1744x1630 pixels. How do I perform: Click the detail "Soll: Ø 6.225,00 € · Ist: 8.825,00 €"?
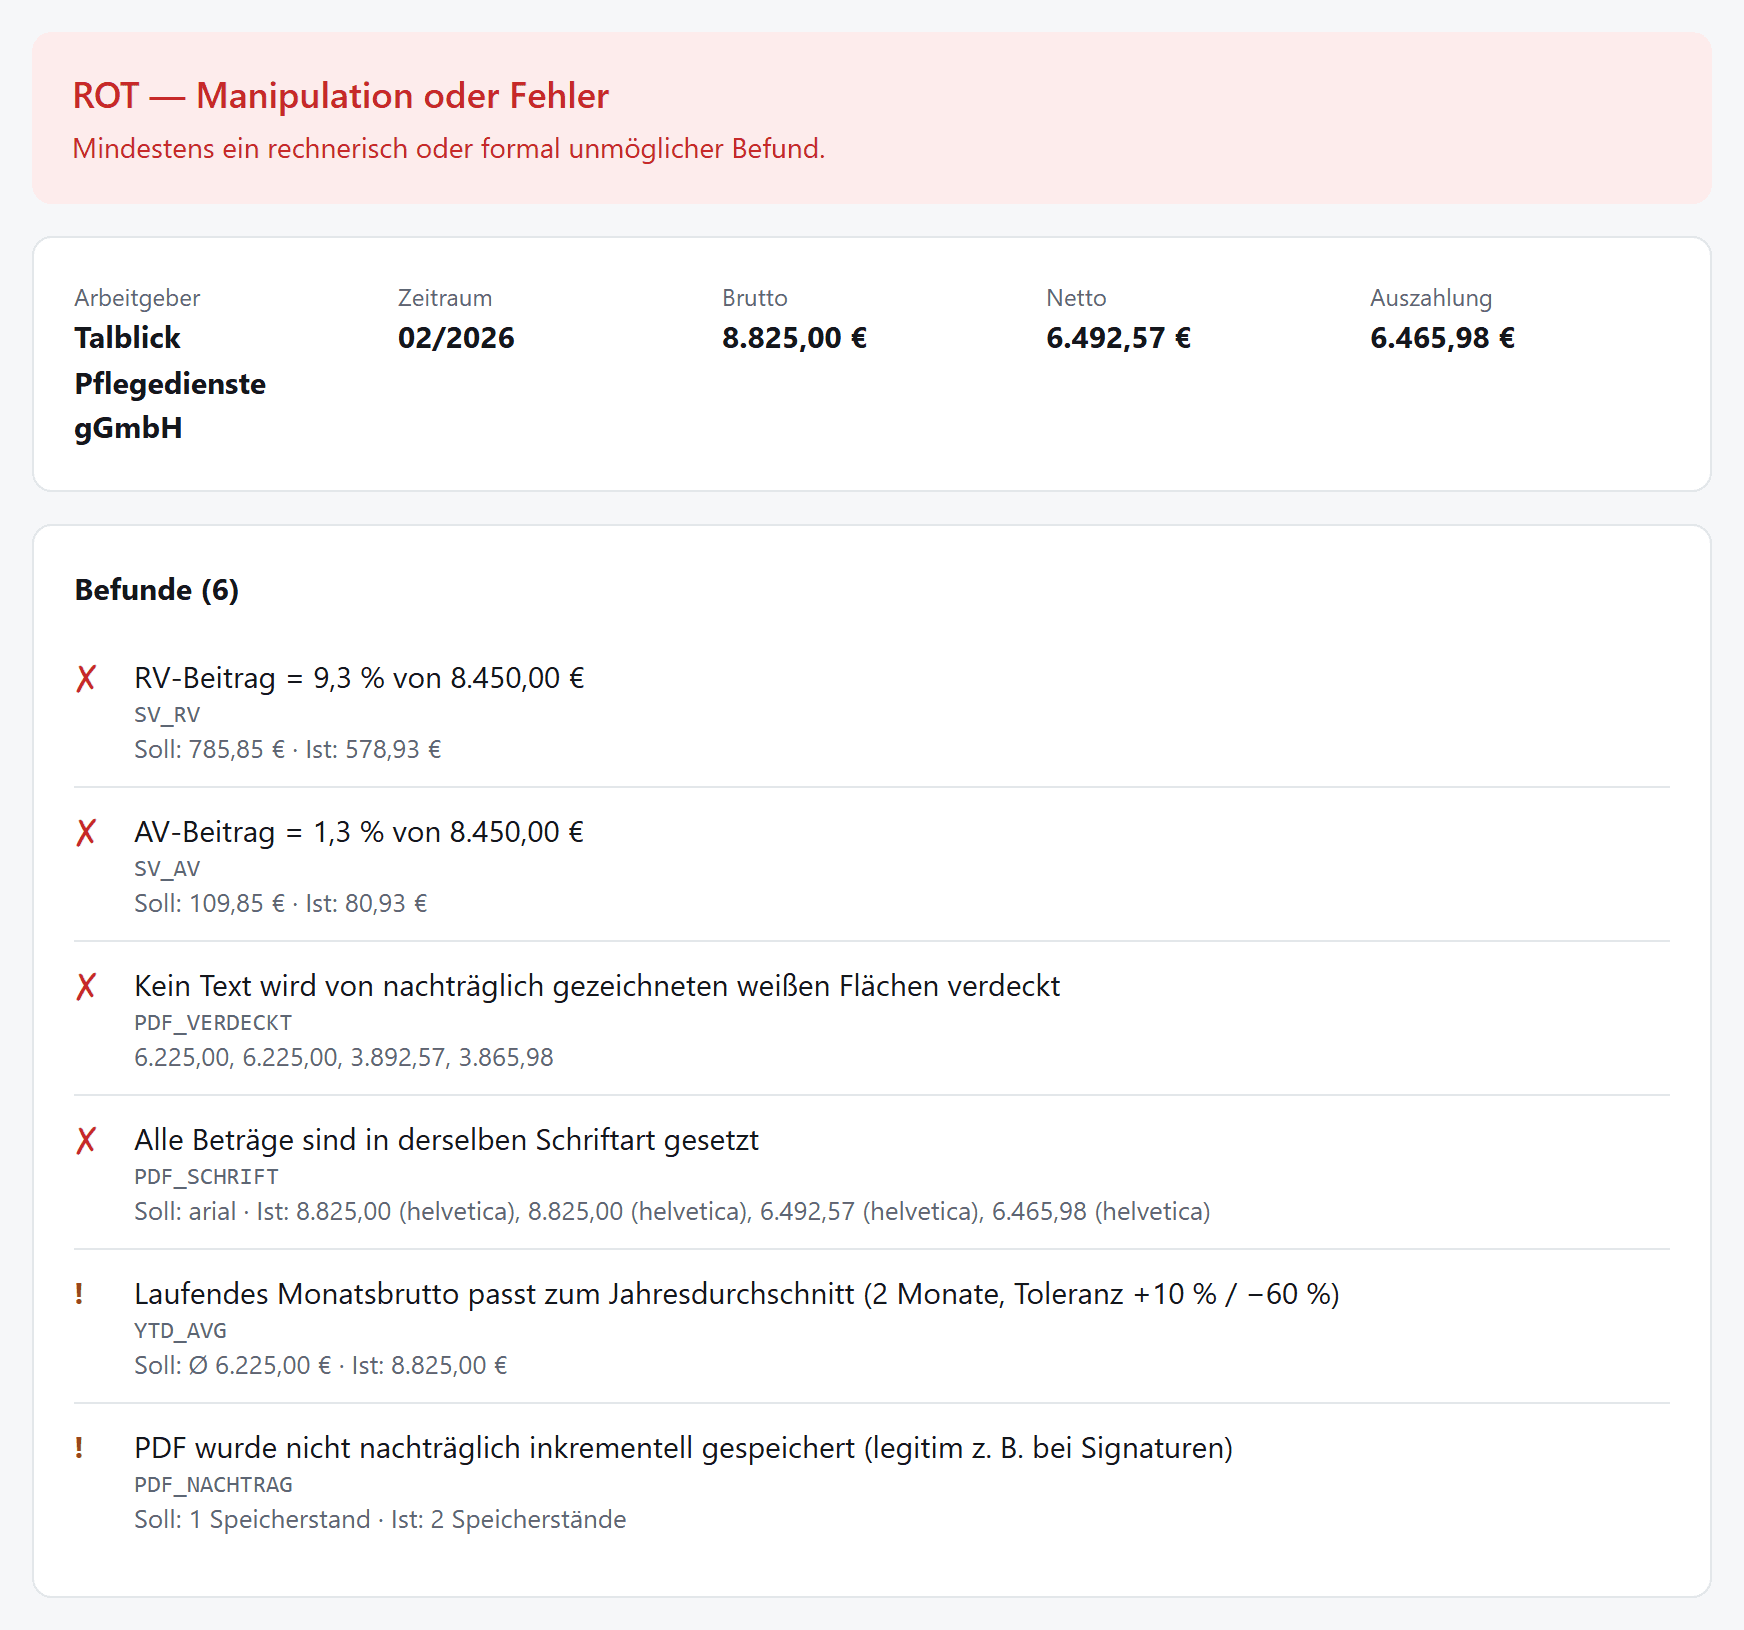tap(321, 1366)
